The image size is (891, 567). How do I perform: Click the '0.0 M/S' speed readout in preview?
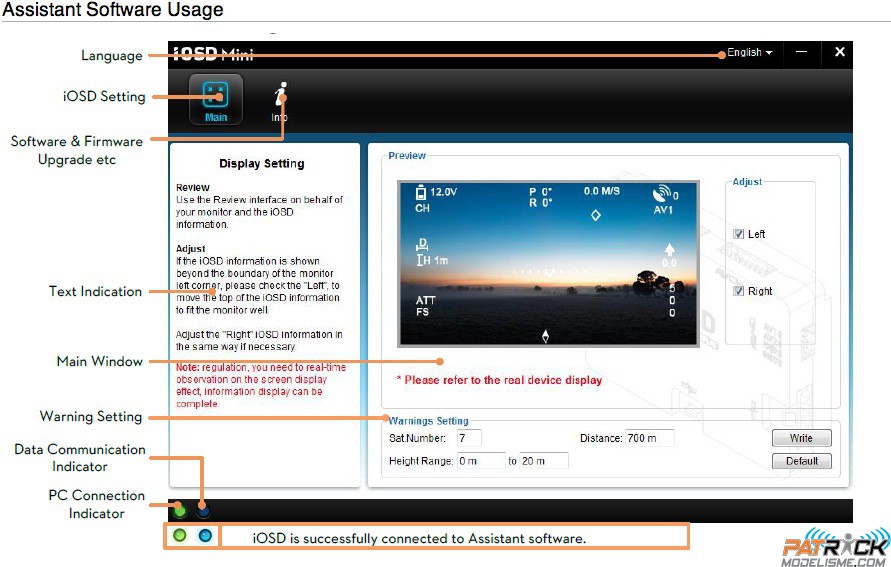point(602,191)
